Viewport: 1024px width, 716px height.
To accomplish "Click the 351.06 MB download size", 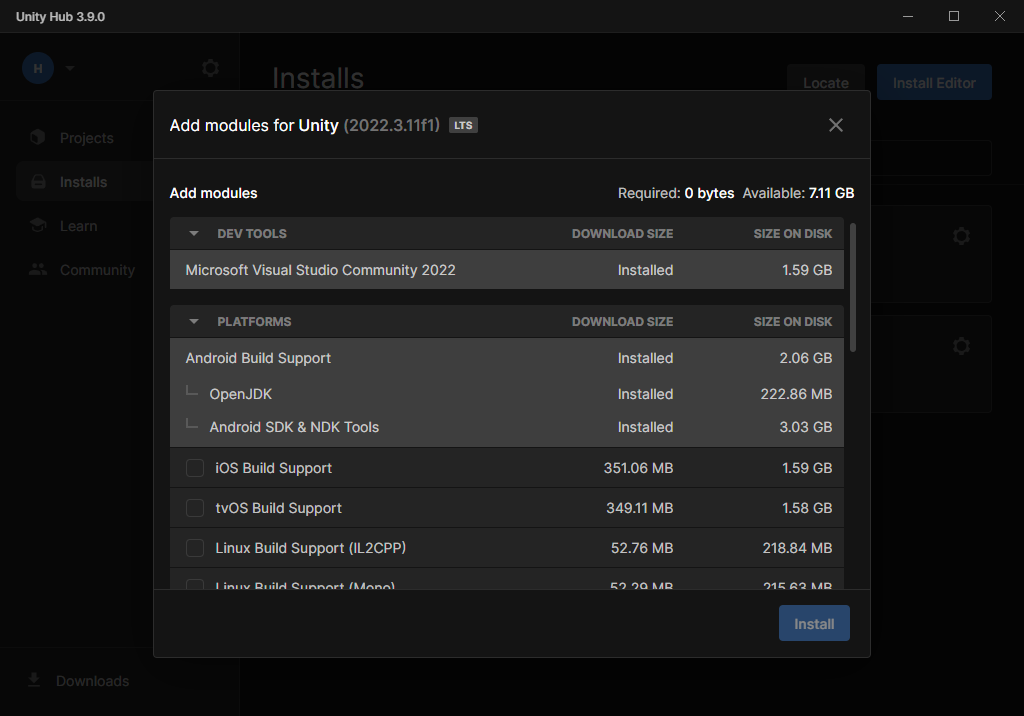I will (x=638, y=468).
